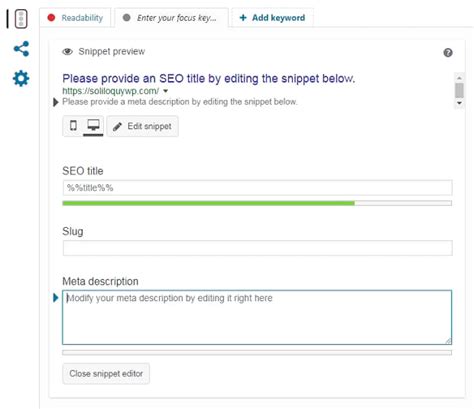
Task: Switch to desktop preview icon
Action: pyautogui.click(x=93, y=126)
